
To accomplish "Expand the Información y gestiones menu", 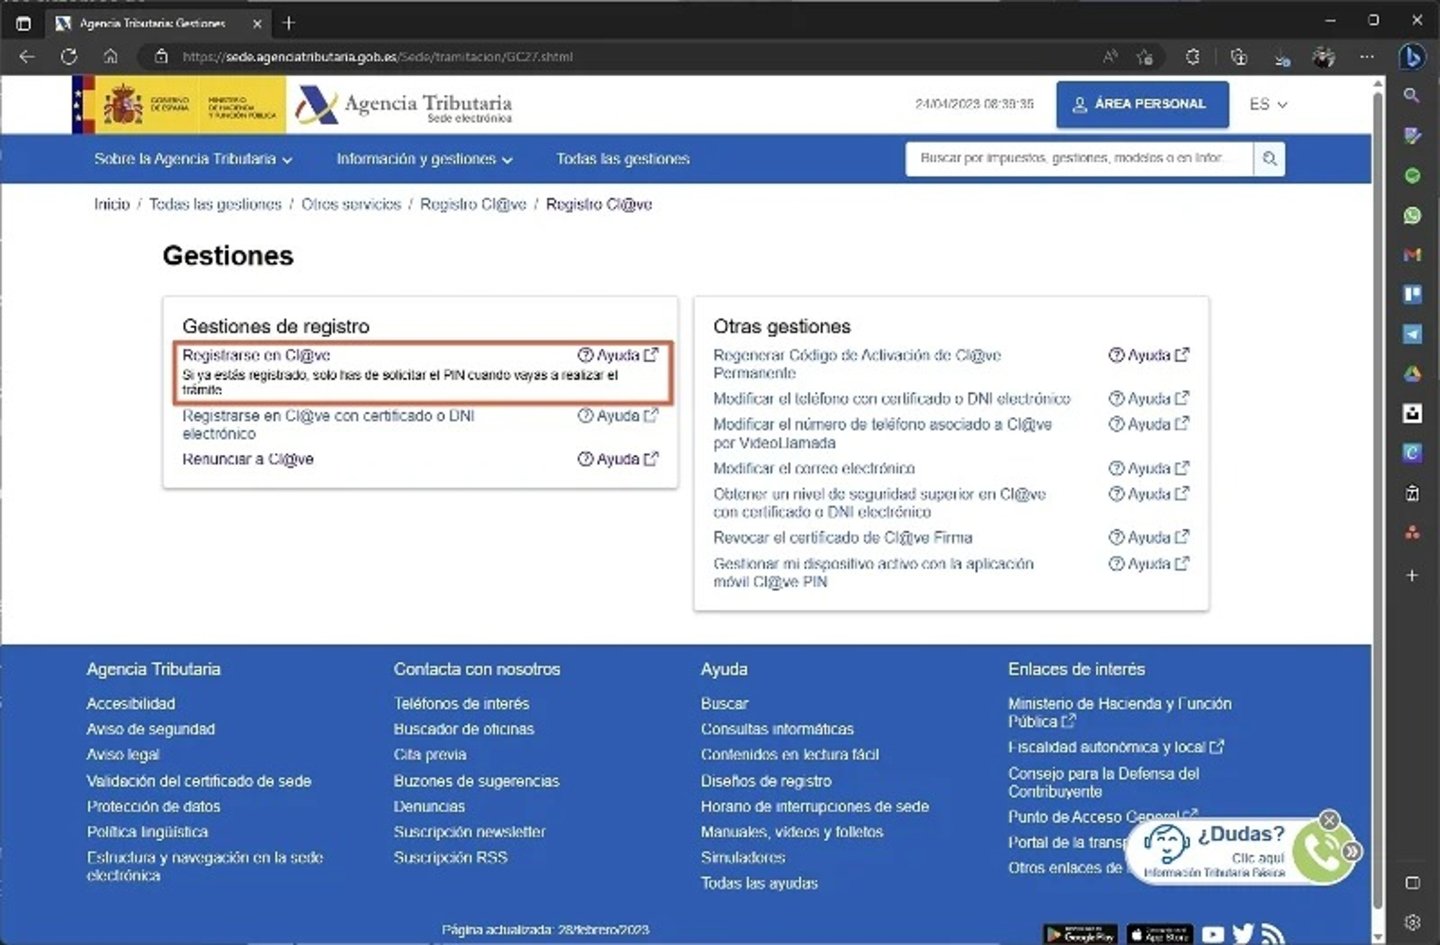I will point(424,158).
